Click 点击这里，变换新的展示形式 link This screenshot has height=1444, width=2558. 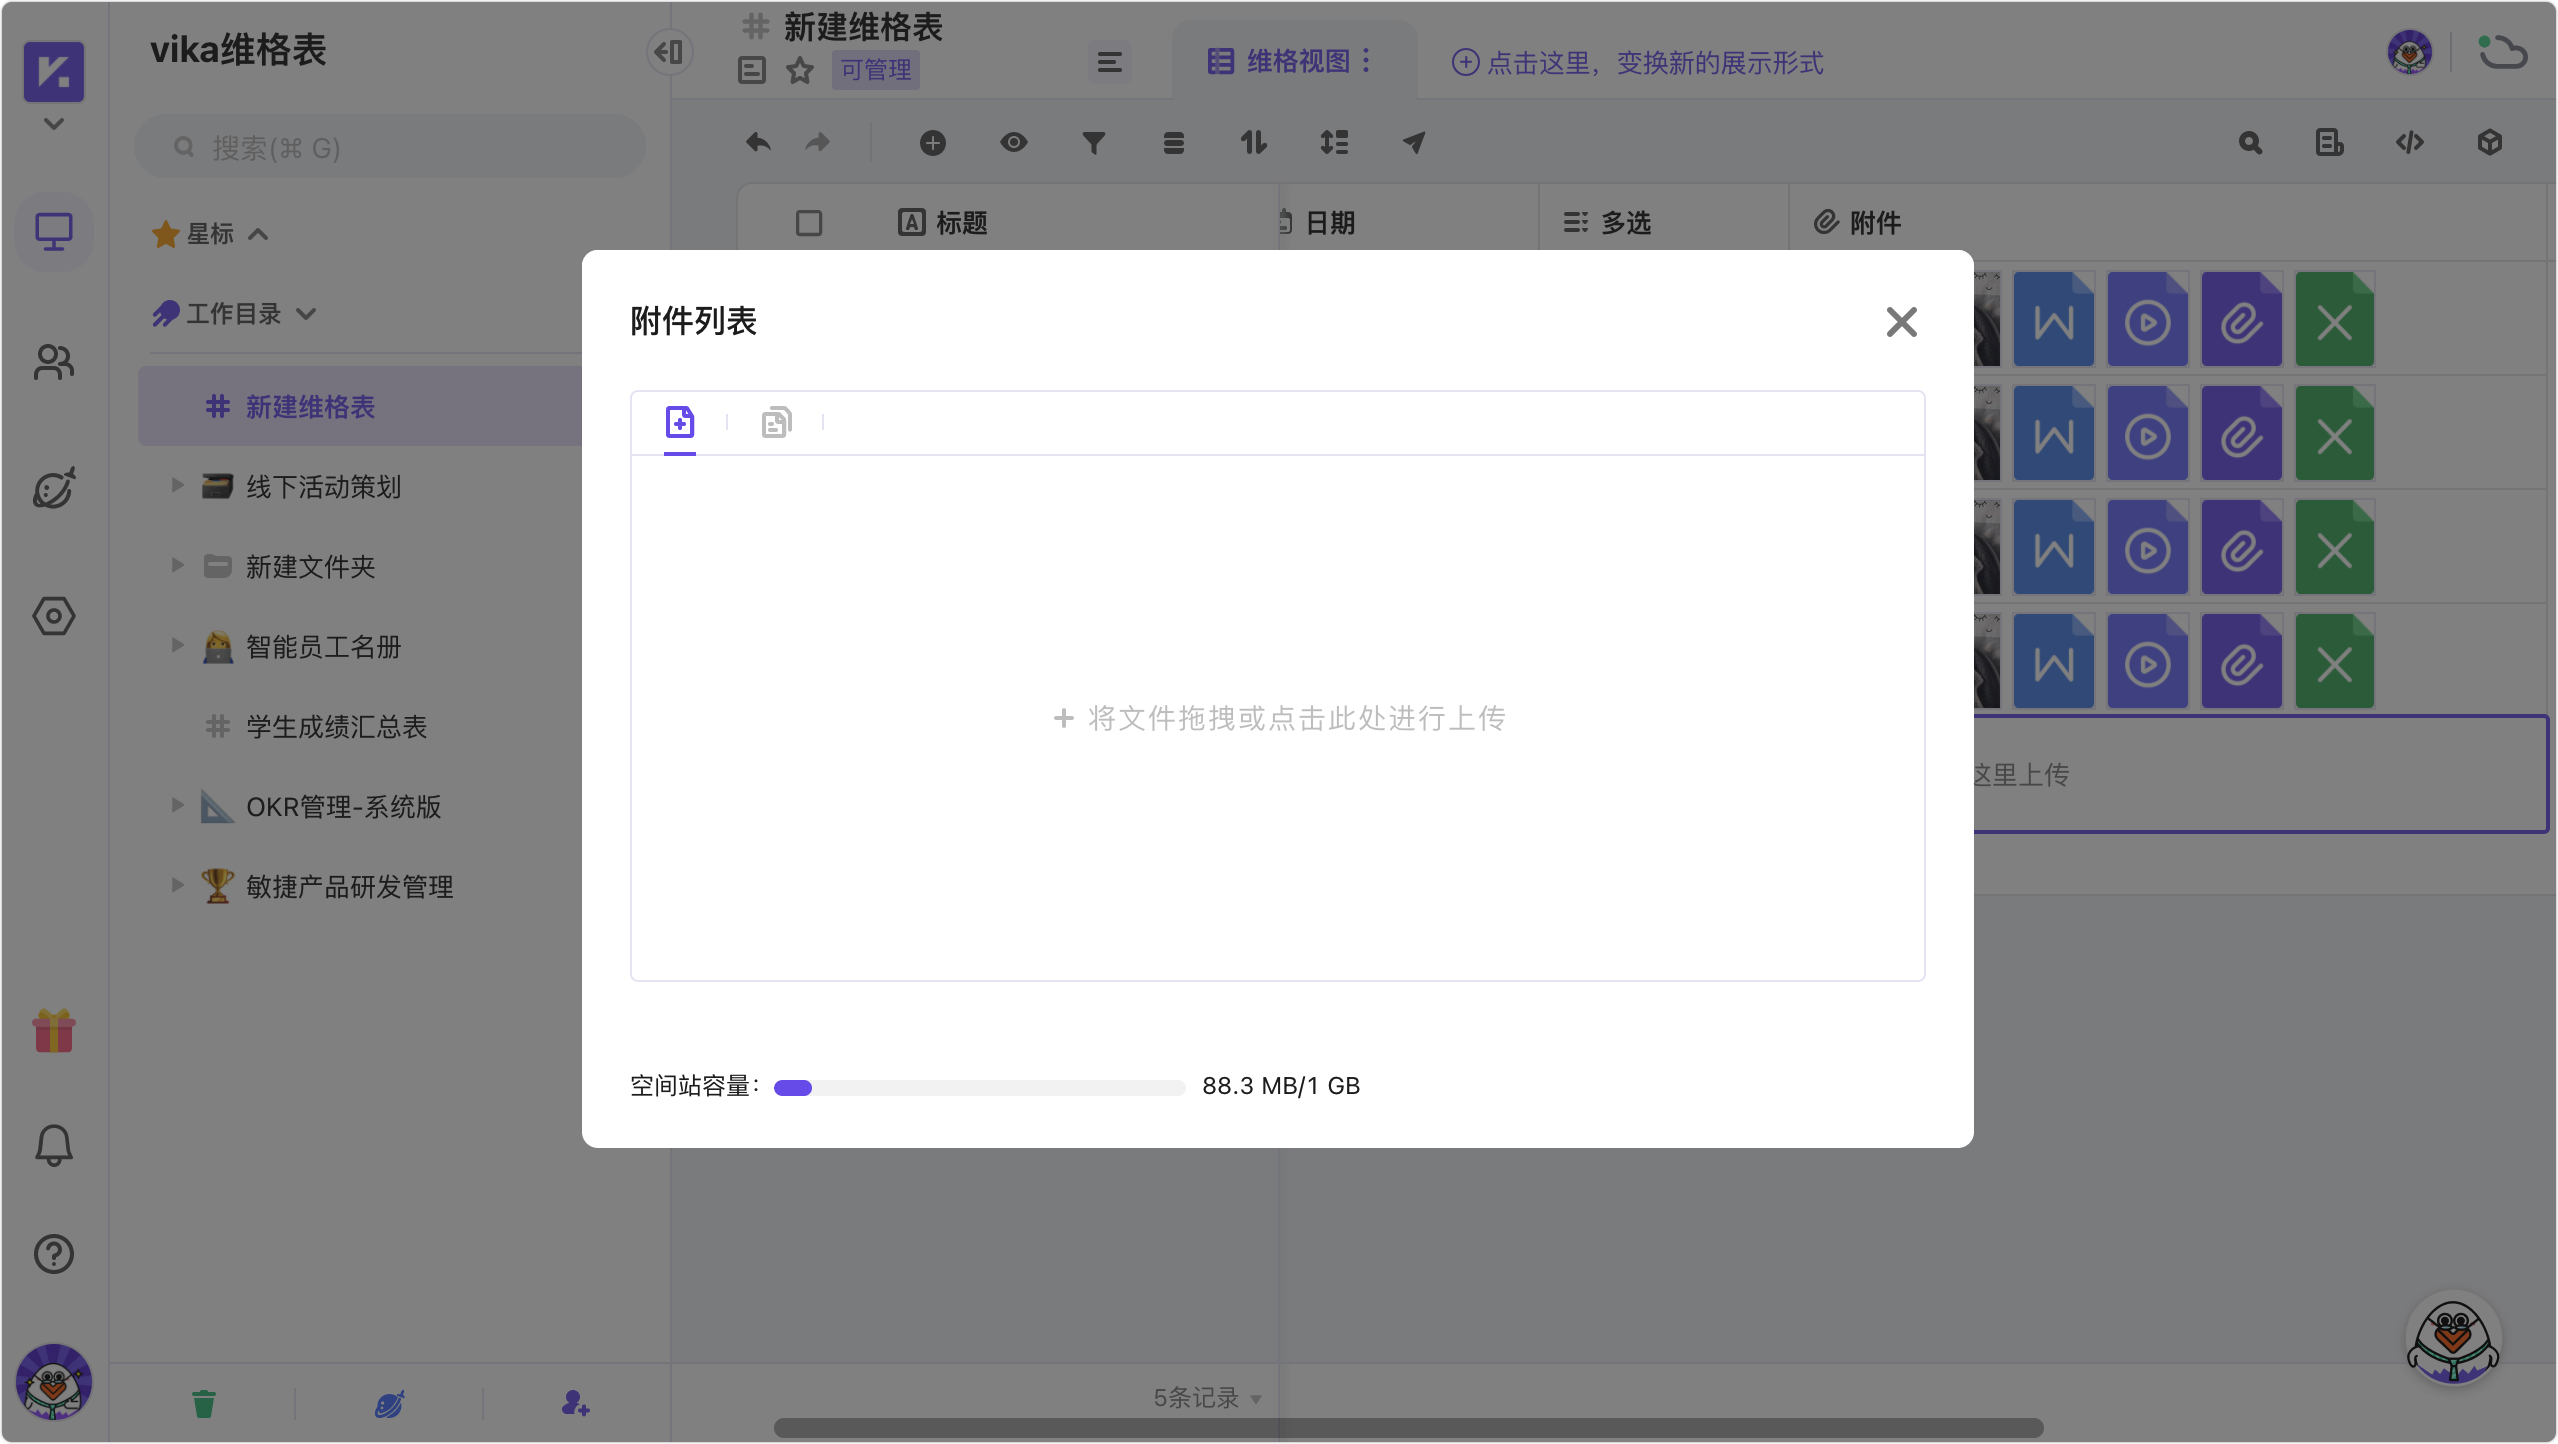(1637, 62)
